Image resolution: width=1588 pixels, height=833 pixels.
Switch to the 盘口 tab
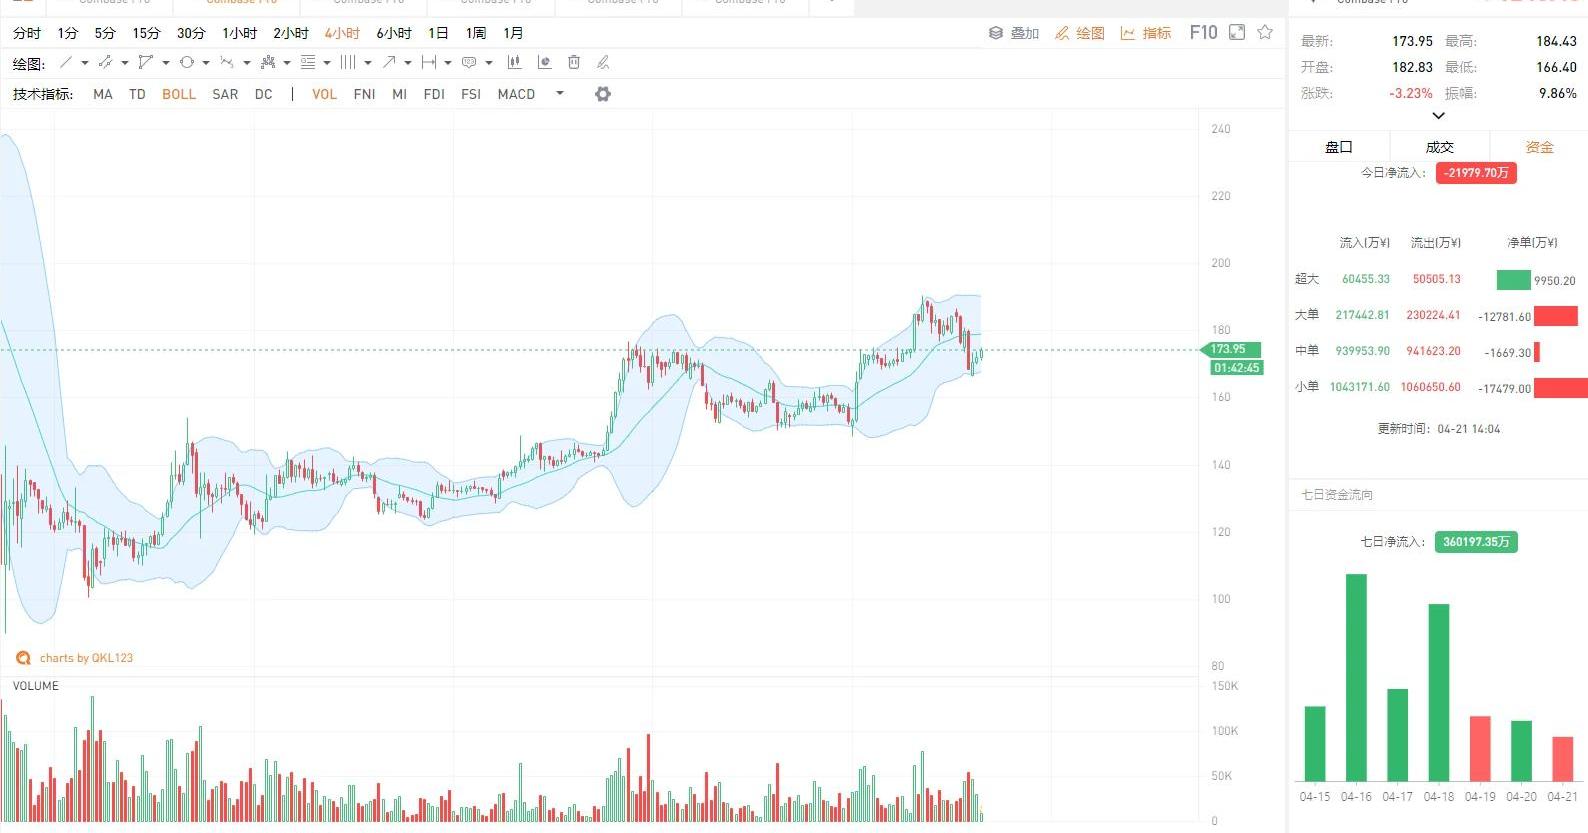pos(1338,147)
